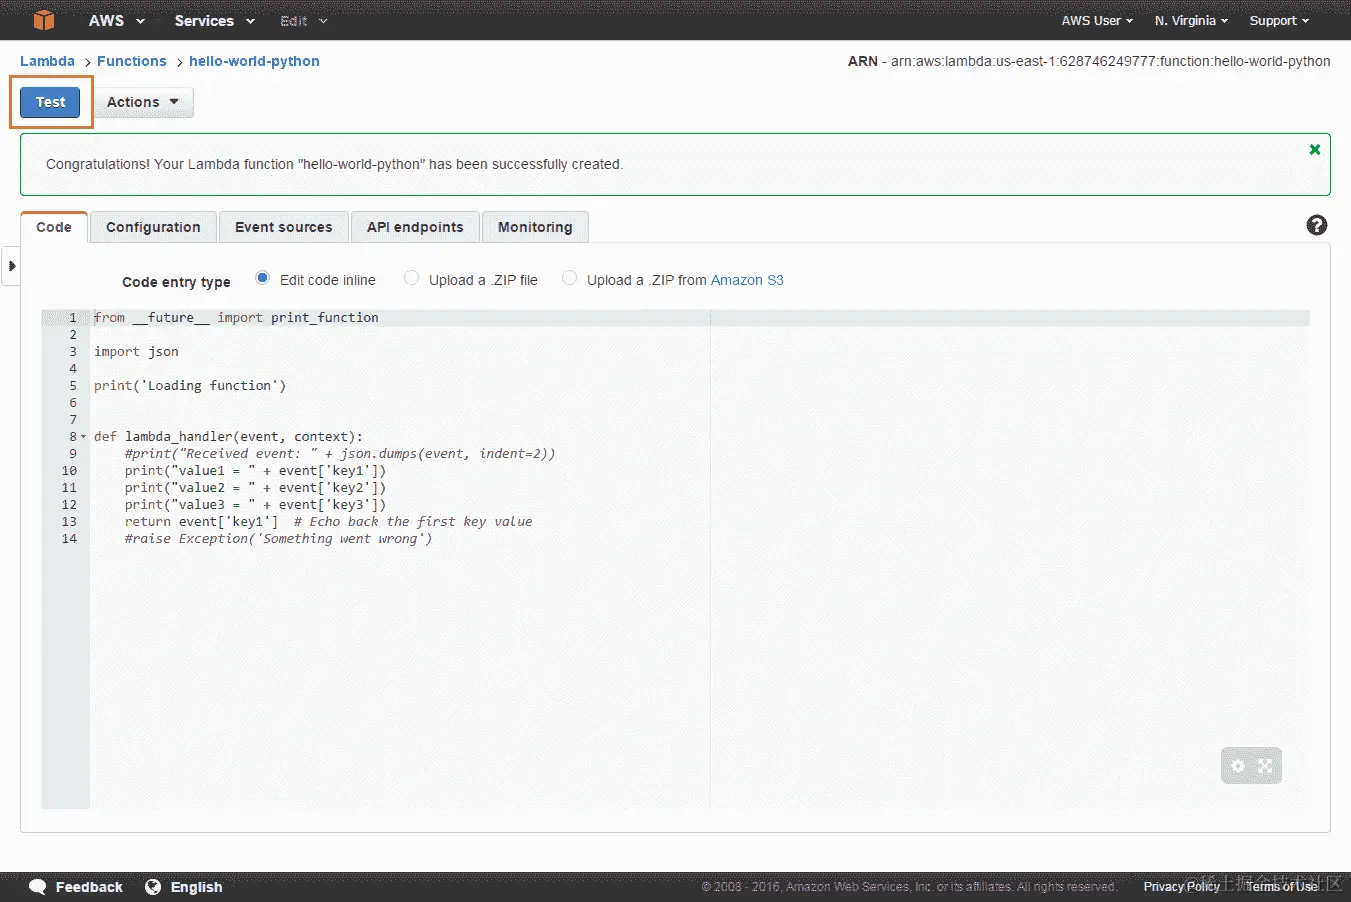Open code editor settings gear icon
This screenshot has width=1351, height=902.
(x=1238, y=766)
